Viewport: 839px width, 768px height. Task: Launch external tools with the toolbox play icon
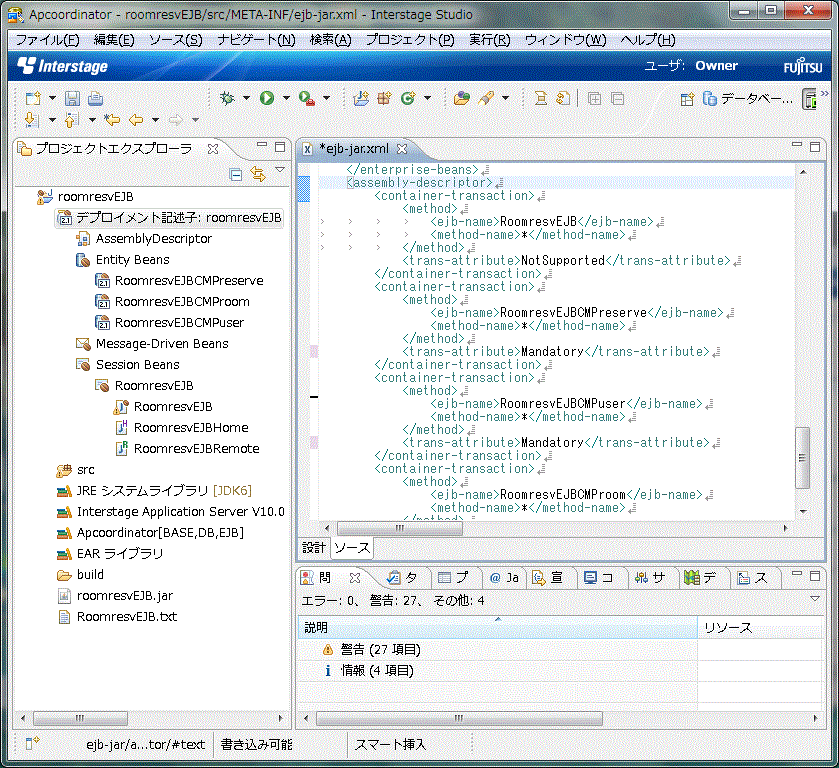[307, 98]
